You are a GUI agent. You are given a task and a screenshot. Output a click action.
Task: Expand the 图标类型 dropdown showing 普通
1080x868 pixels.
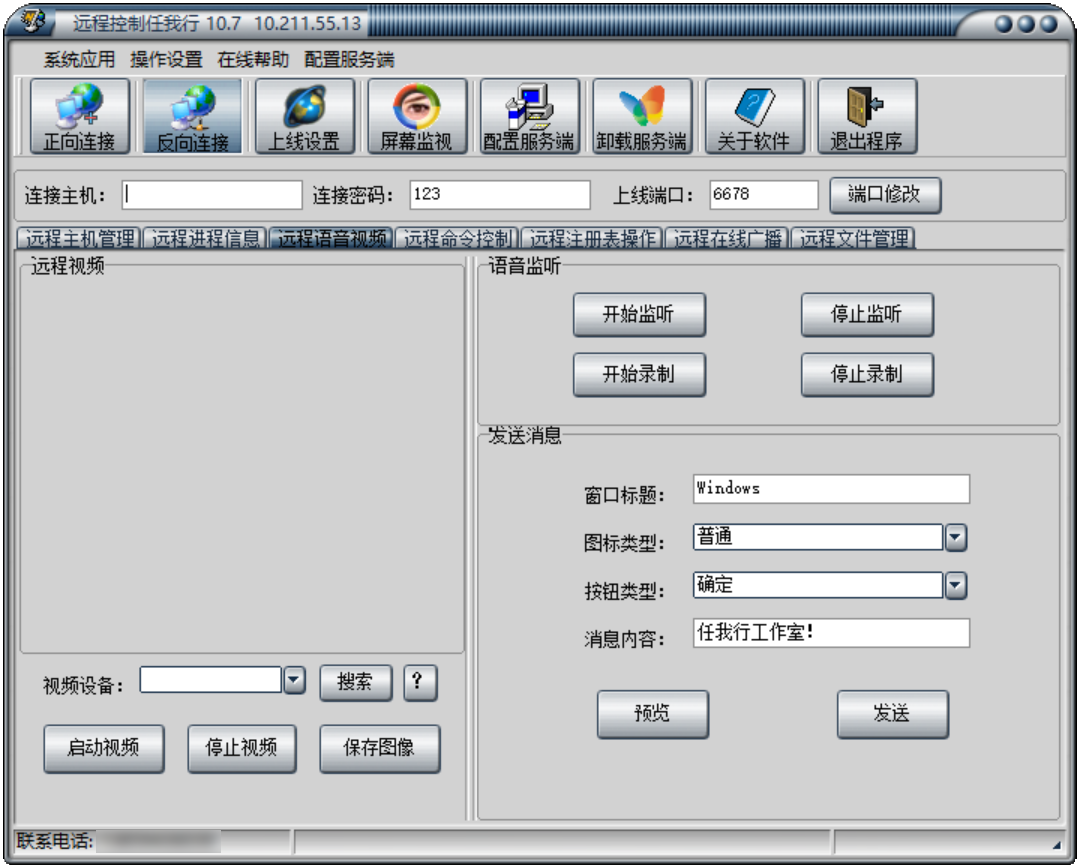point(953,537)
